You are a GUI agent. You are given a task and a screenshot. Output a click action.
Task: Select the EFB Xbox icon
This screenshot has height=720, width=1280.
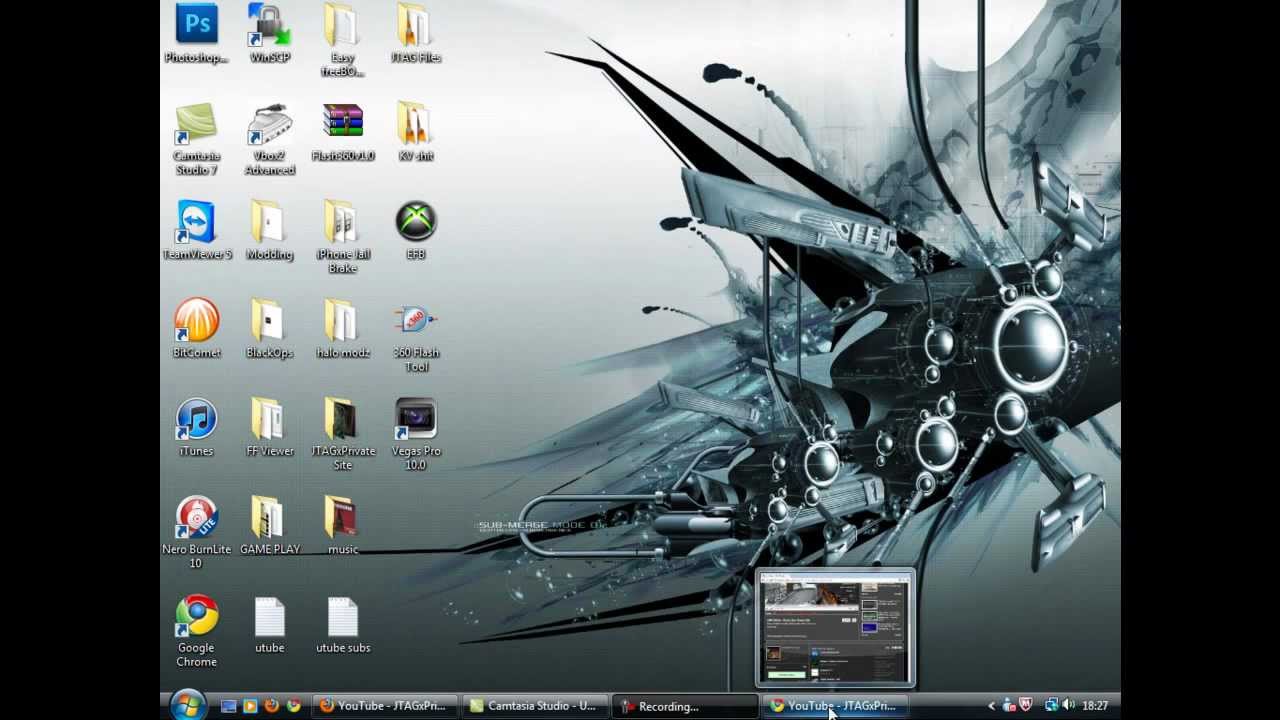coord(416,231)
